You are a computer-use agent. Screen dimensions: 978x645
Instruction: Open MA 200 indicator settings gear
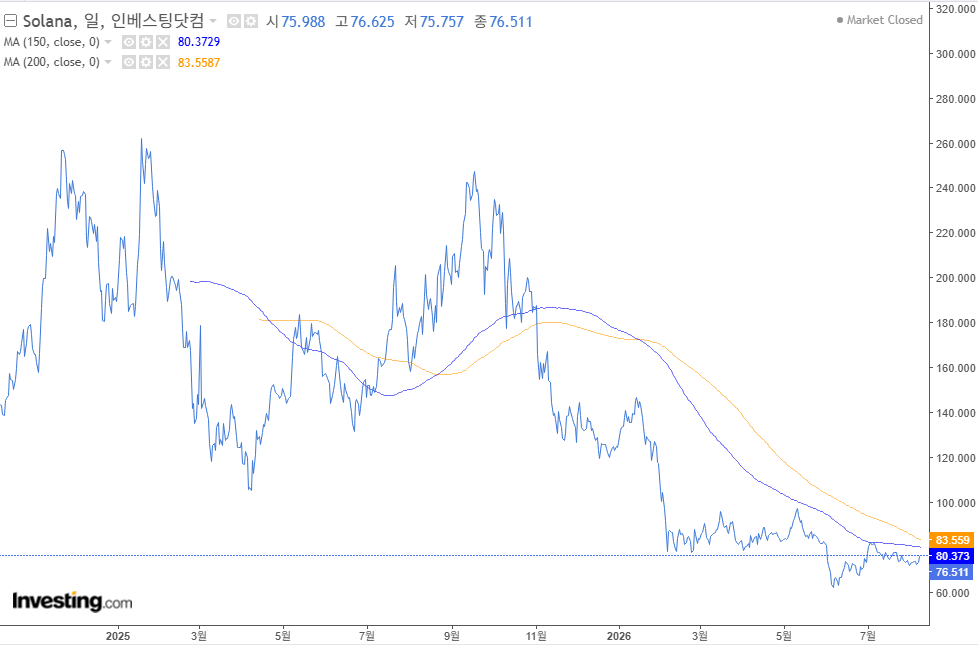145,62
